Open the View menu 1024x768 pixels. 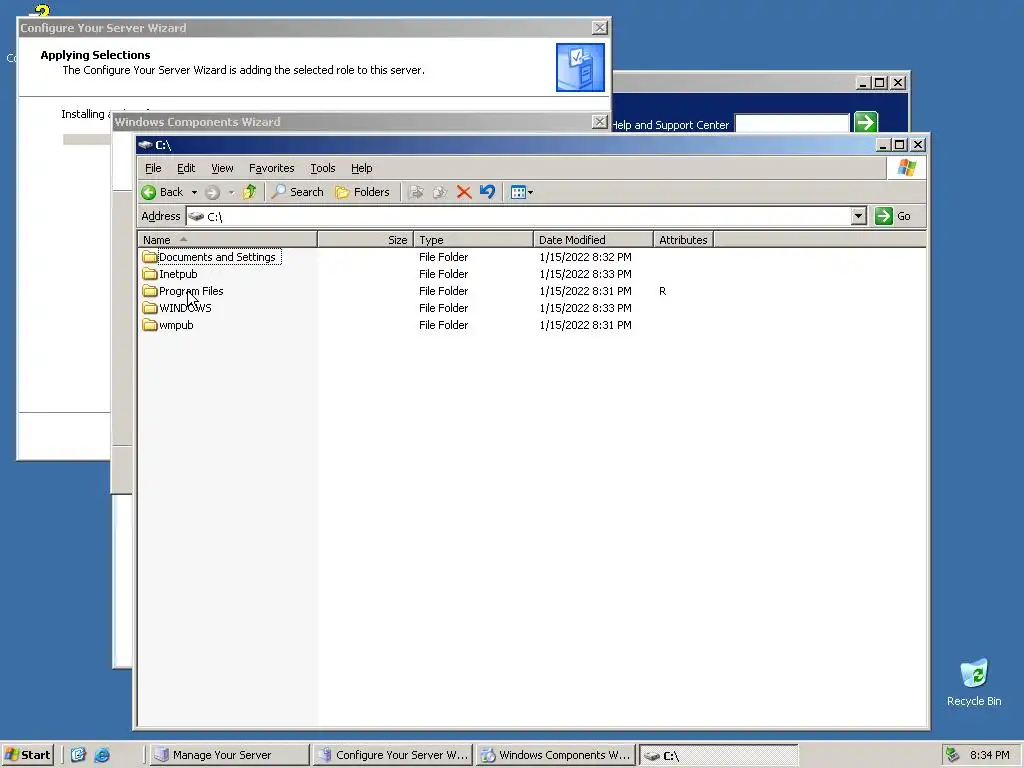(x=222, y=168)
